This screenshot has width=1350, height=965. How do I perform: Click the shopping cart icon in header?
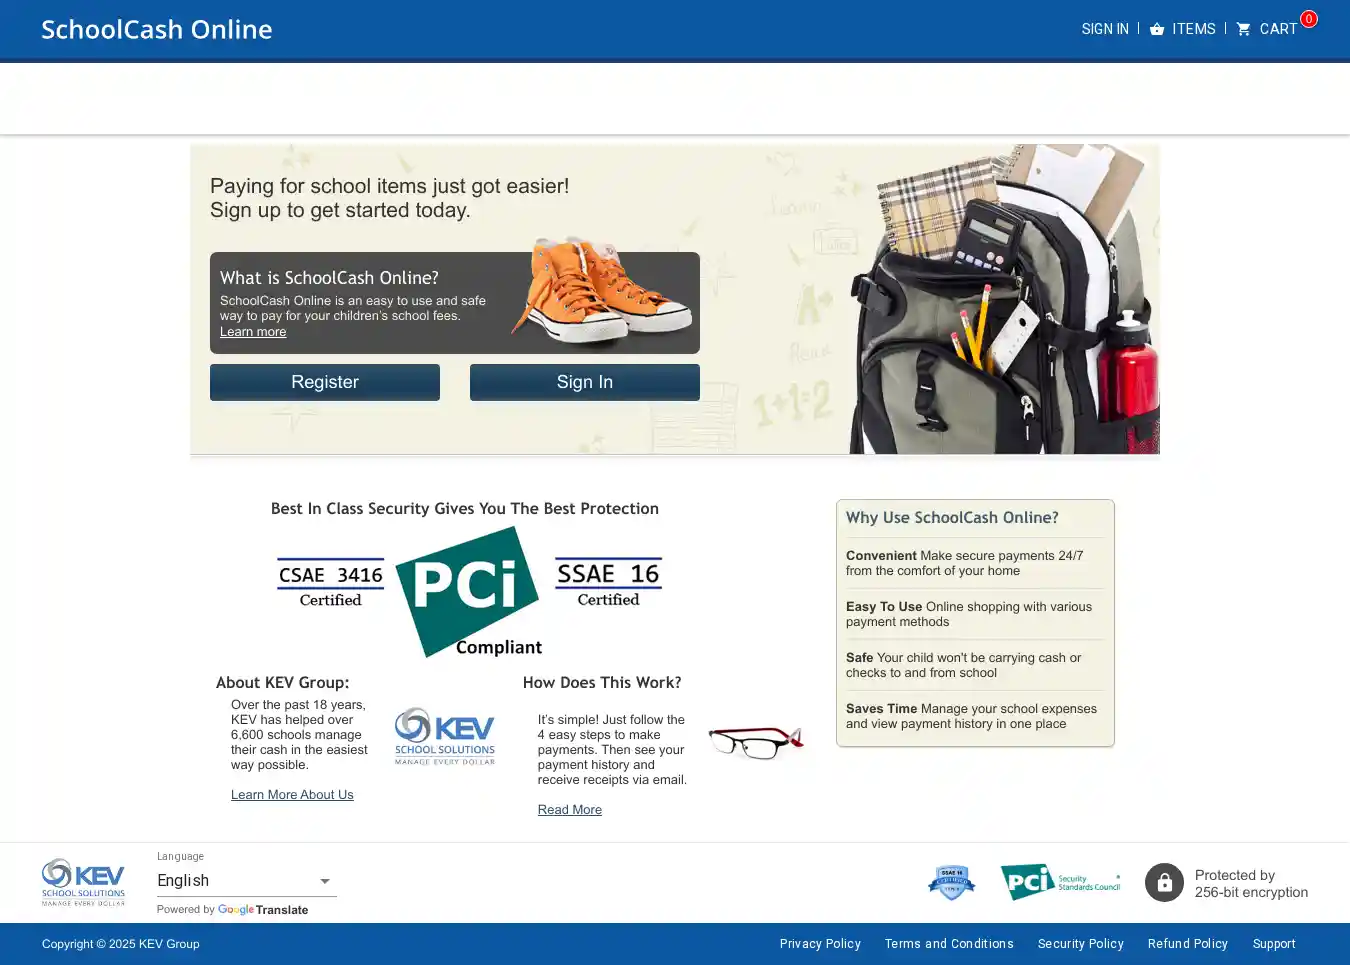pyautogui.click(x=1243, y=29)
